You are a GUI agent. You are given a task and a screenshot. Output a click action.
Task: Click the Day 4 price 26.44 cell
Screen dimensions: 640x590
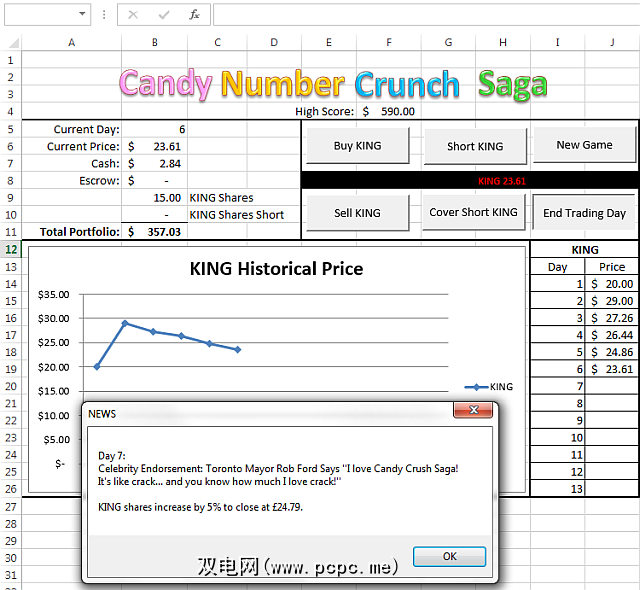point(612,335)
